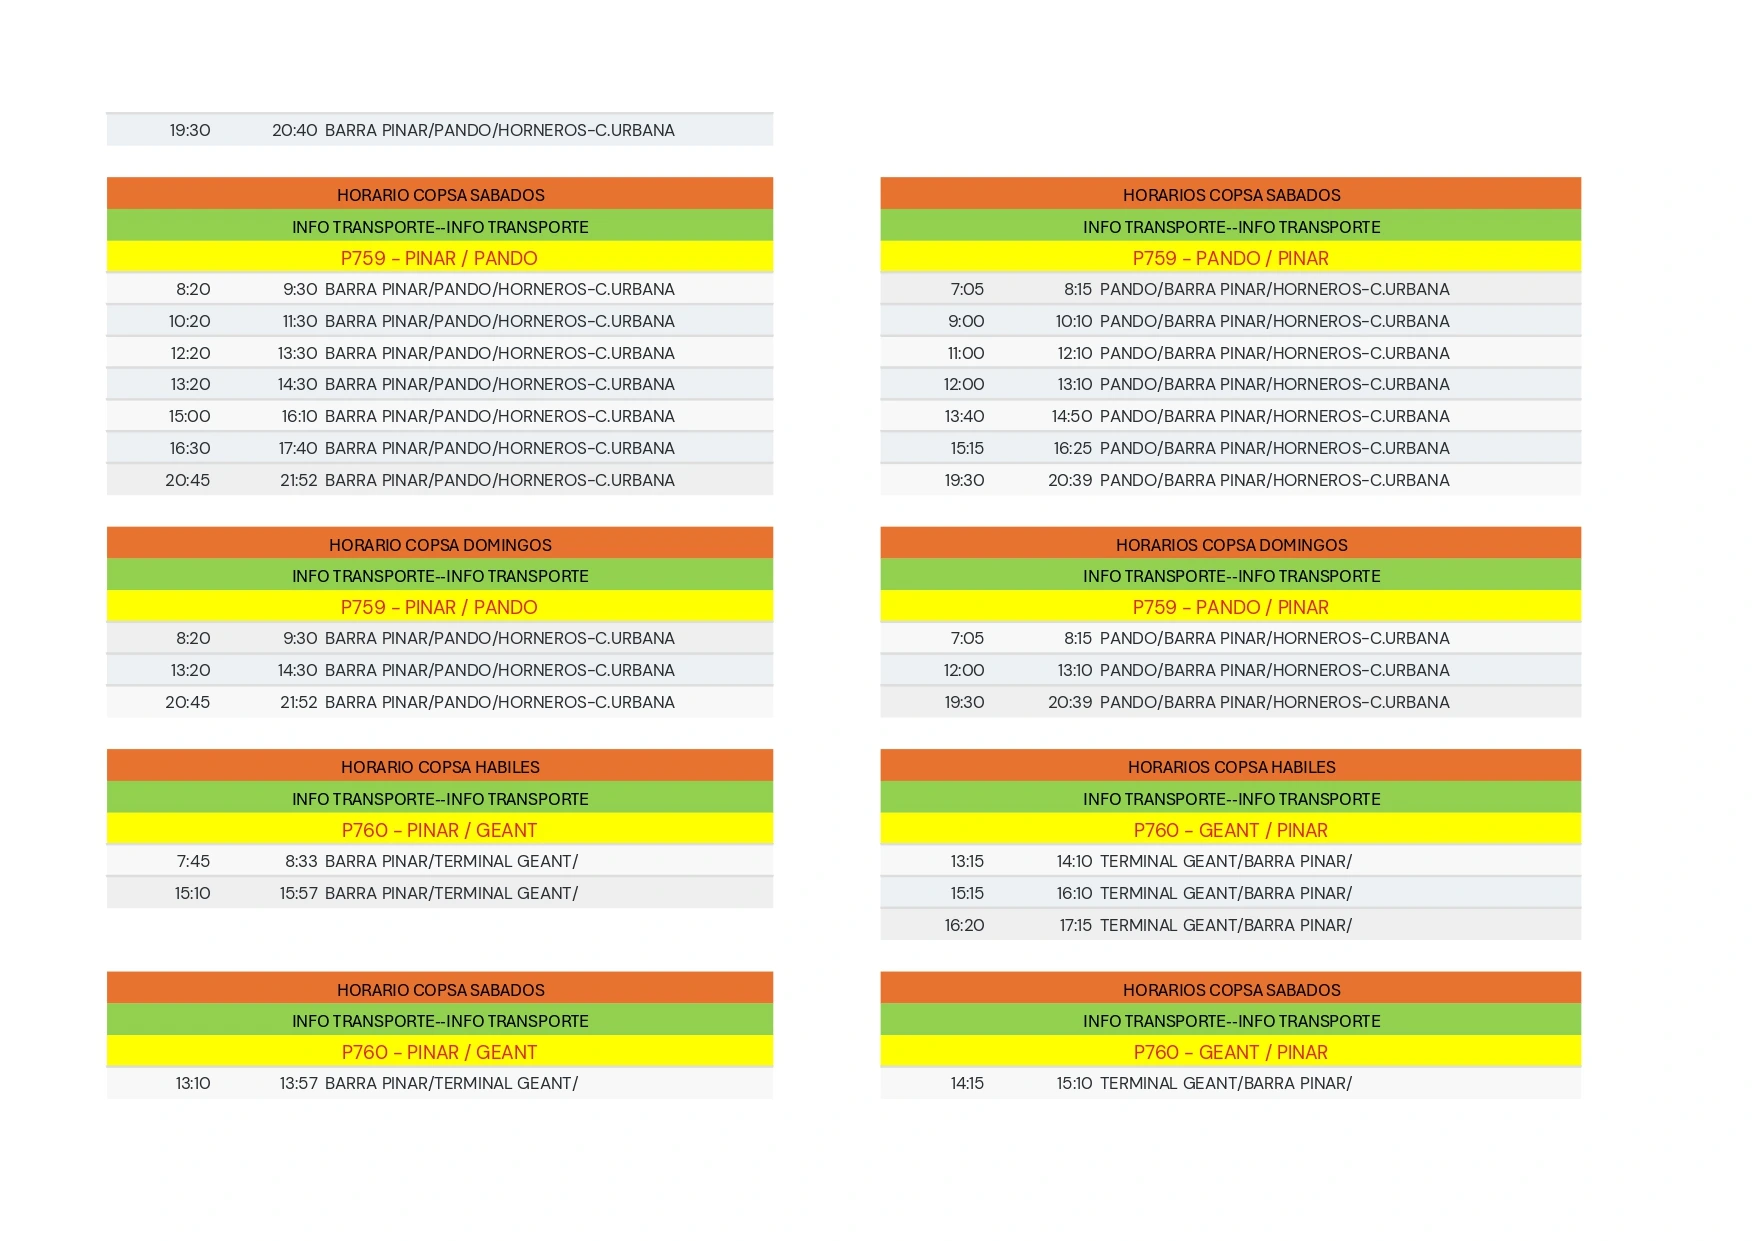The height and width of the screenshot is (1241, 1755).
Task: Select the 17:15 arrival time cell
Action: click(x=1076, y=925)
